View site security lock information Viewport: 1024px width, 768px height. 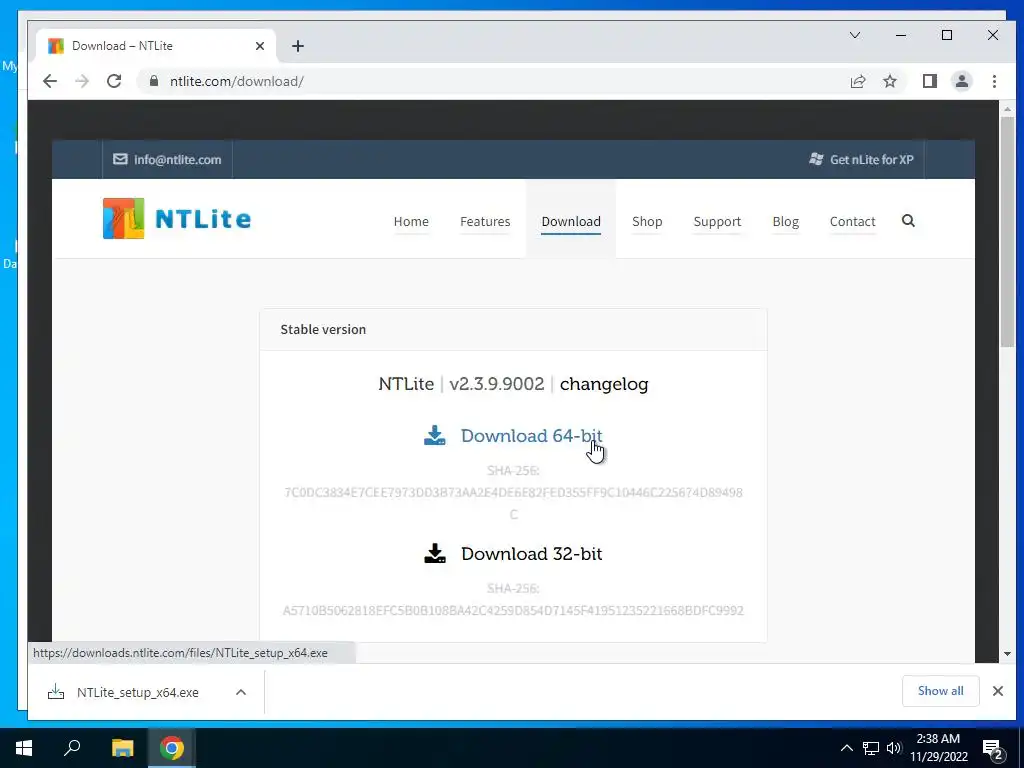point(154,81)
